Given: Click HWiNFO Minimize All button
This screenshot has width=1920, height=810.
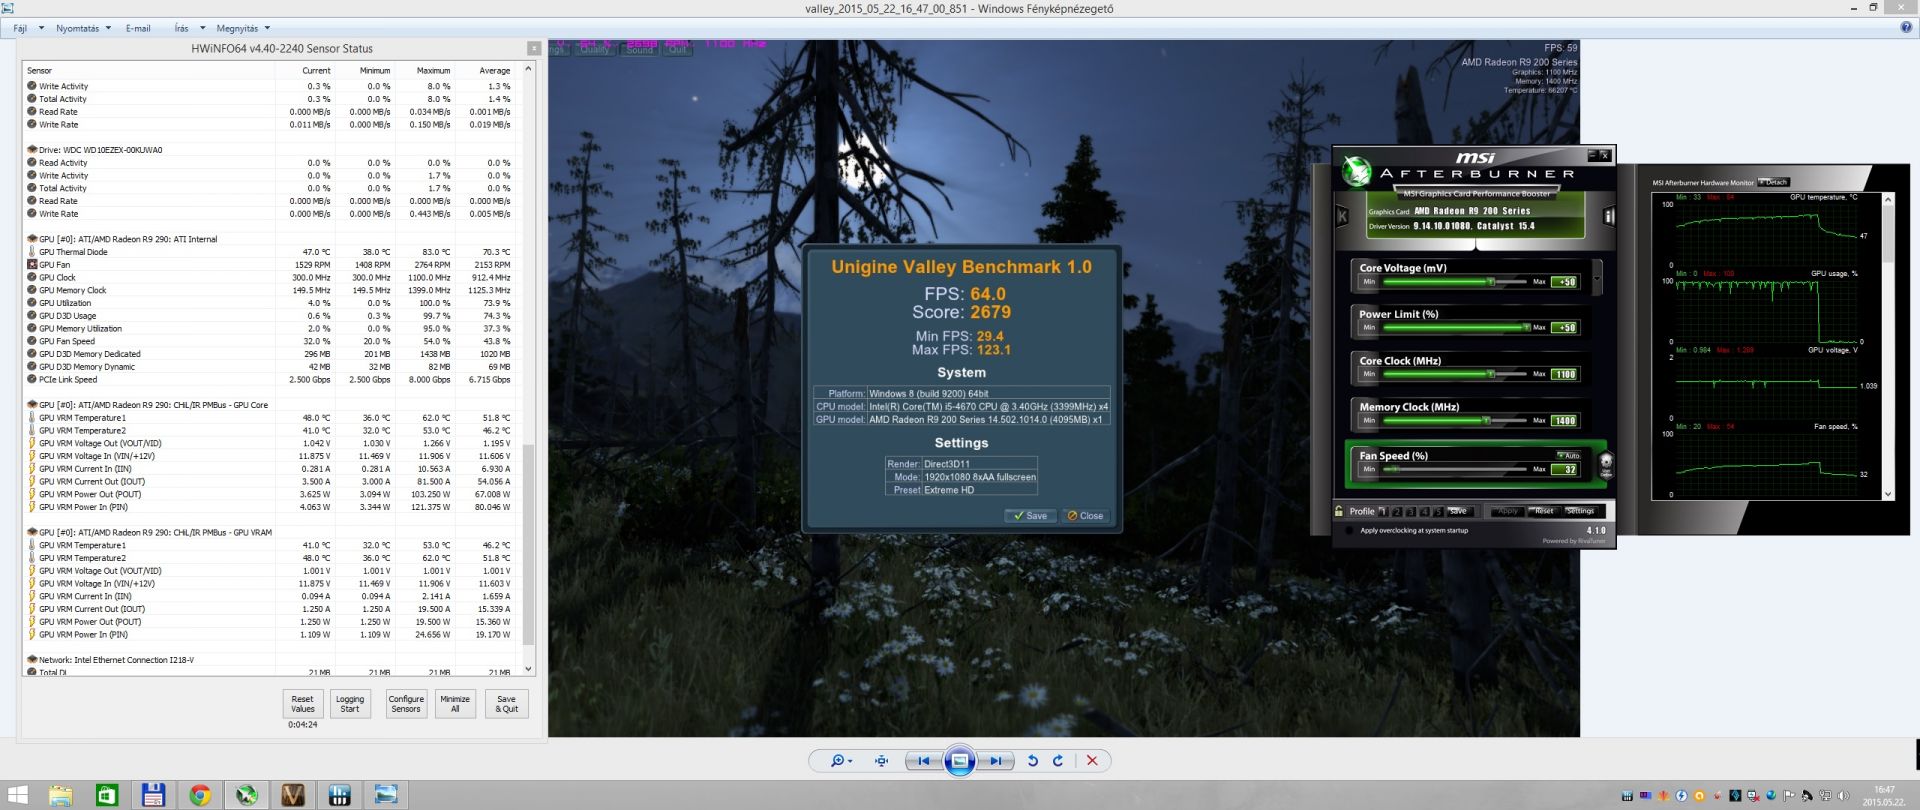Looking at the screenshot, I should [455, 704].
